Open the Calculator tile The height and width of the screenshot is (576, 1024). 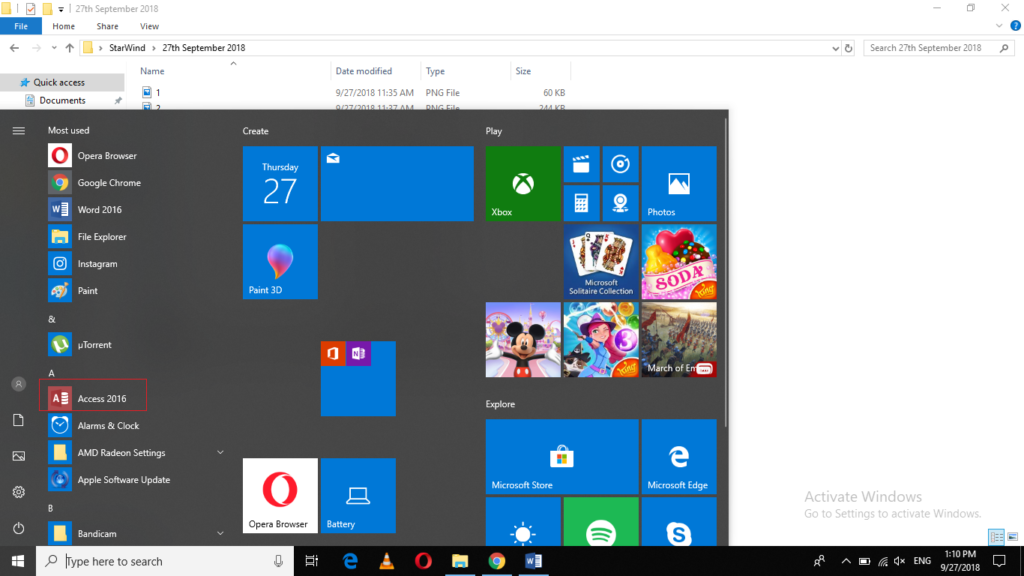click(581, 202)
